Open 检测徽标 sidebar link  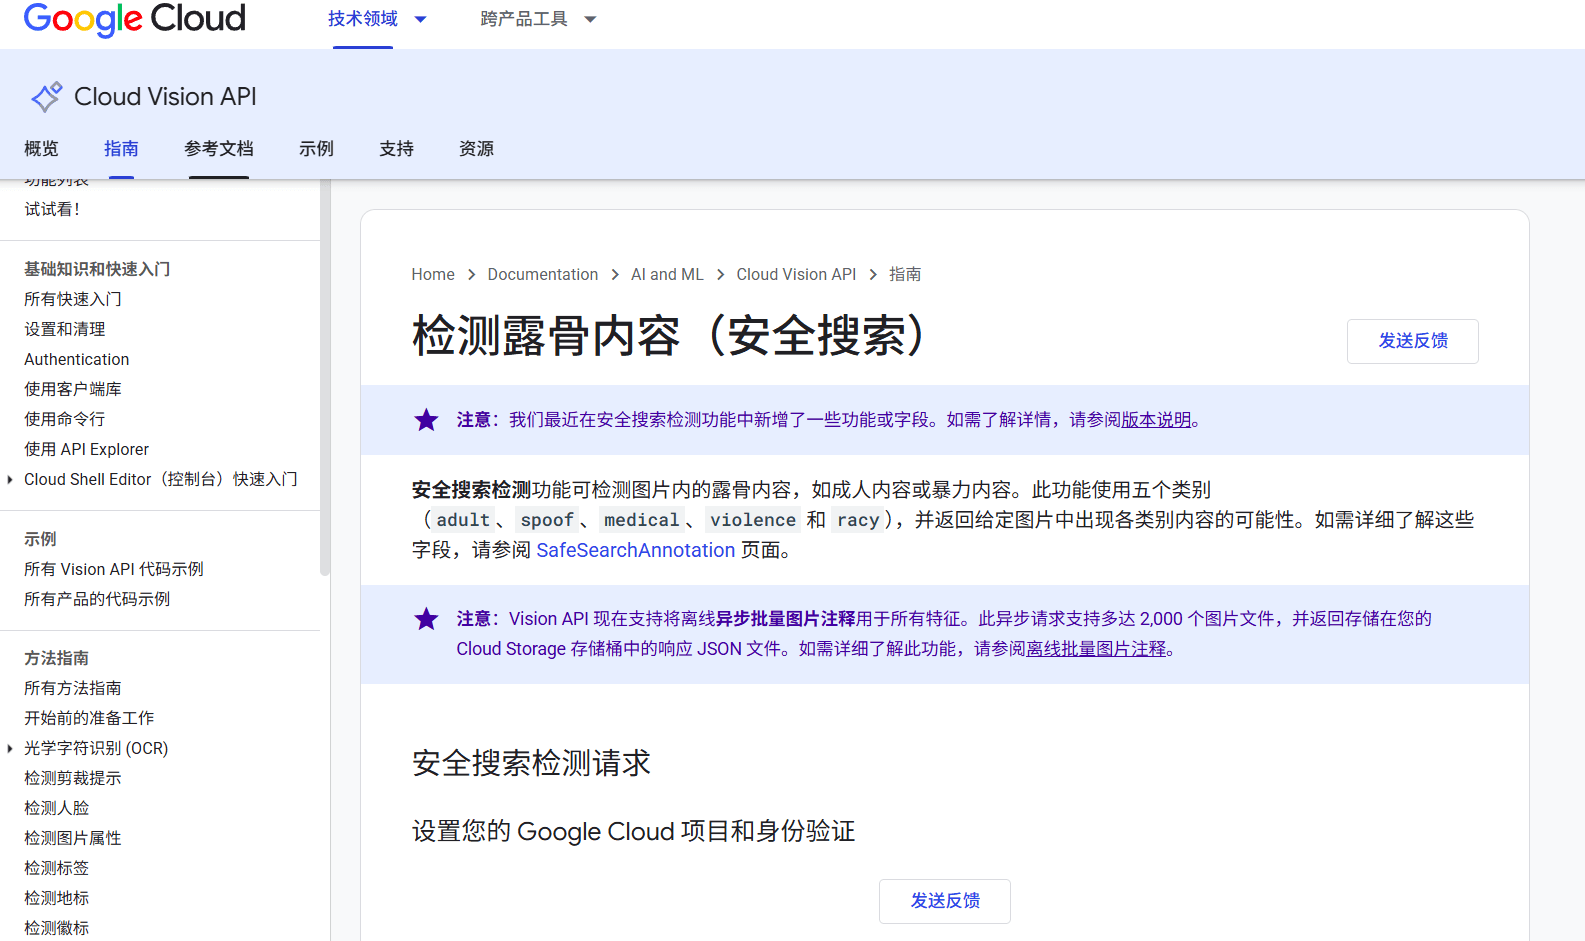point(57,928)
